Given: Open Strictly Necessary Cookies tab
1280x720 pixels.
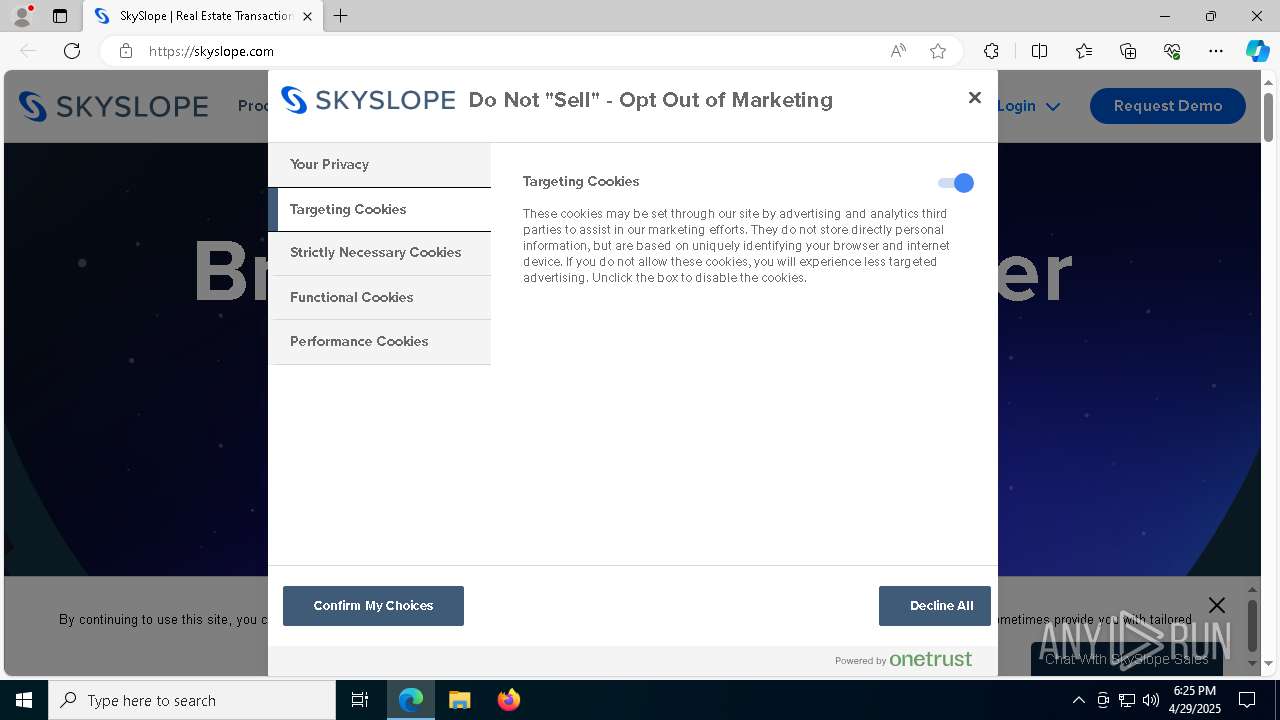Looking at the screenshot, I should point(379,253).
